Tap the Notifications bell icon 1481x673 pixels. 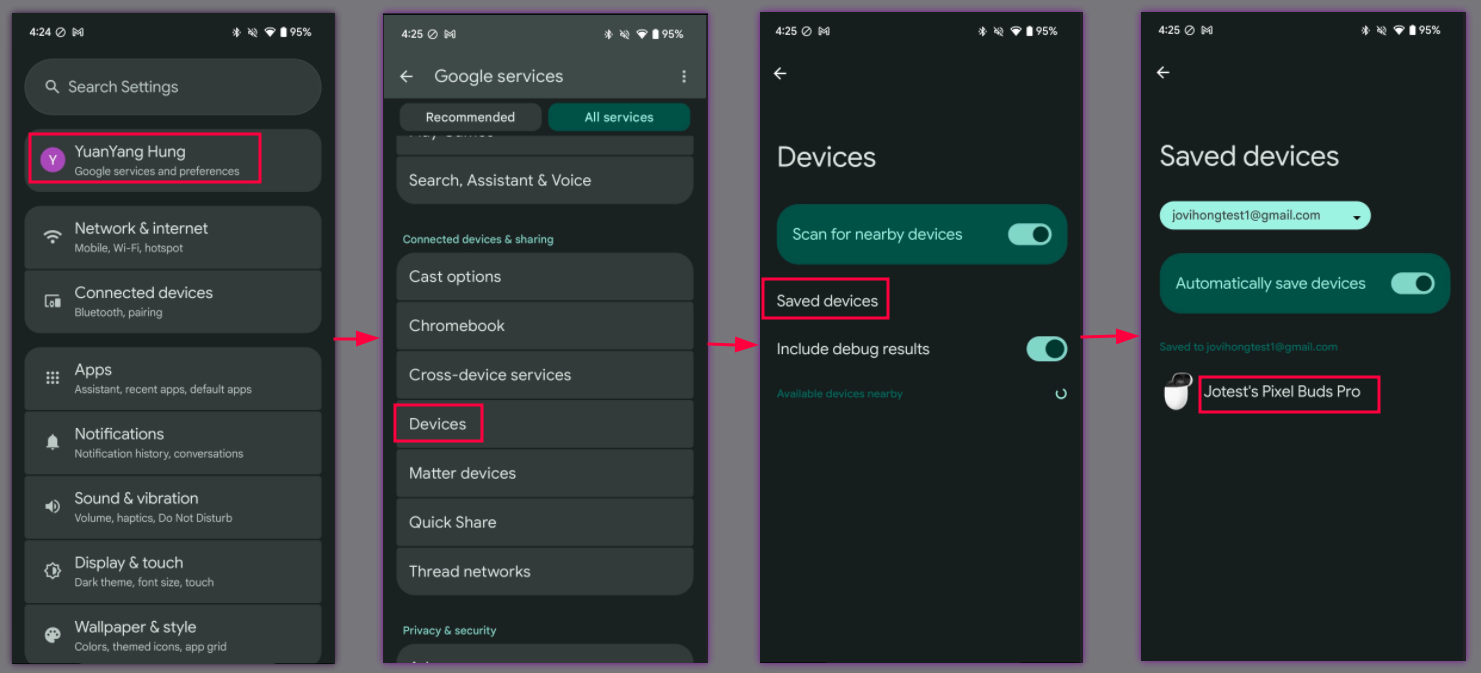52,442
